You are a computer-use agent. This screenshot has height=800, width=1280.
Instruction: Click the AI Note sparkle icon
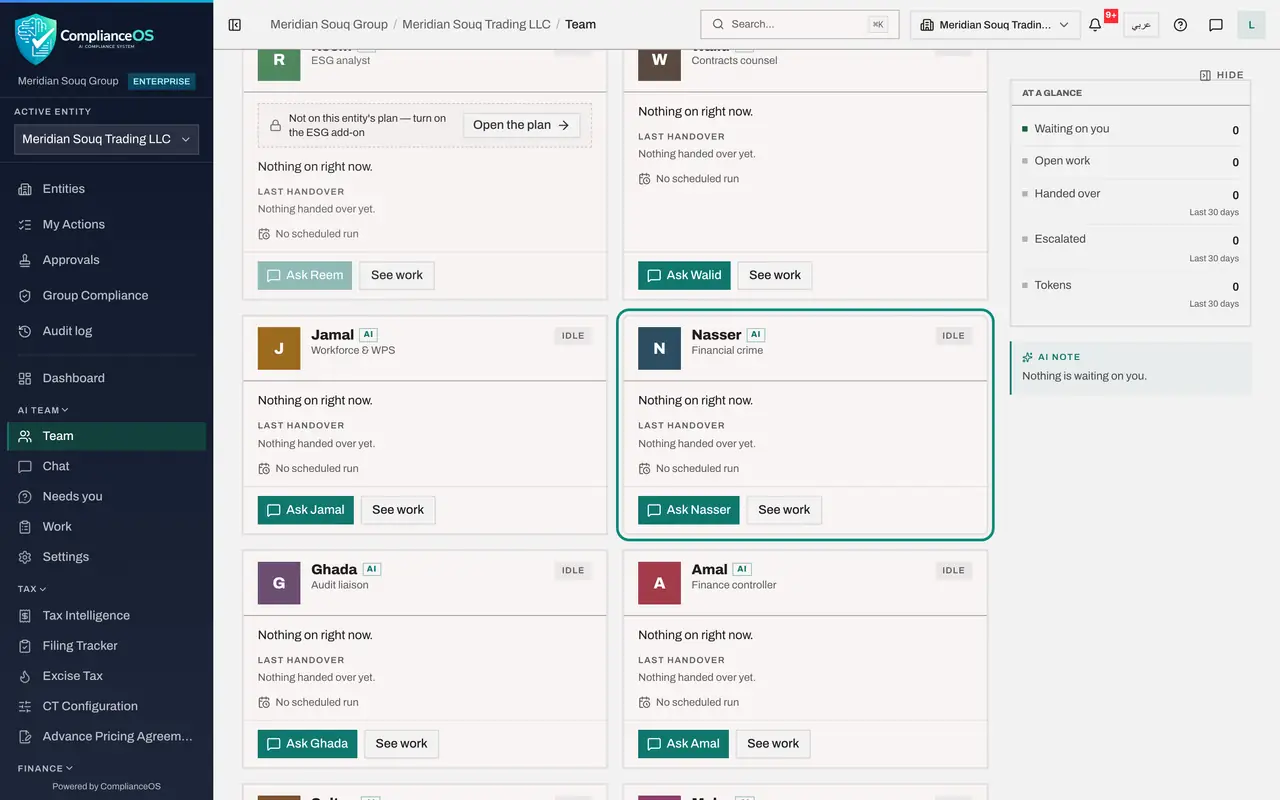1028,357
